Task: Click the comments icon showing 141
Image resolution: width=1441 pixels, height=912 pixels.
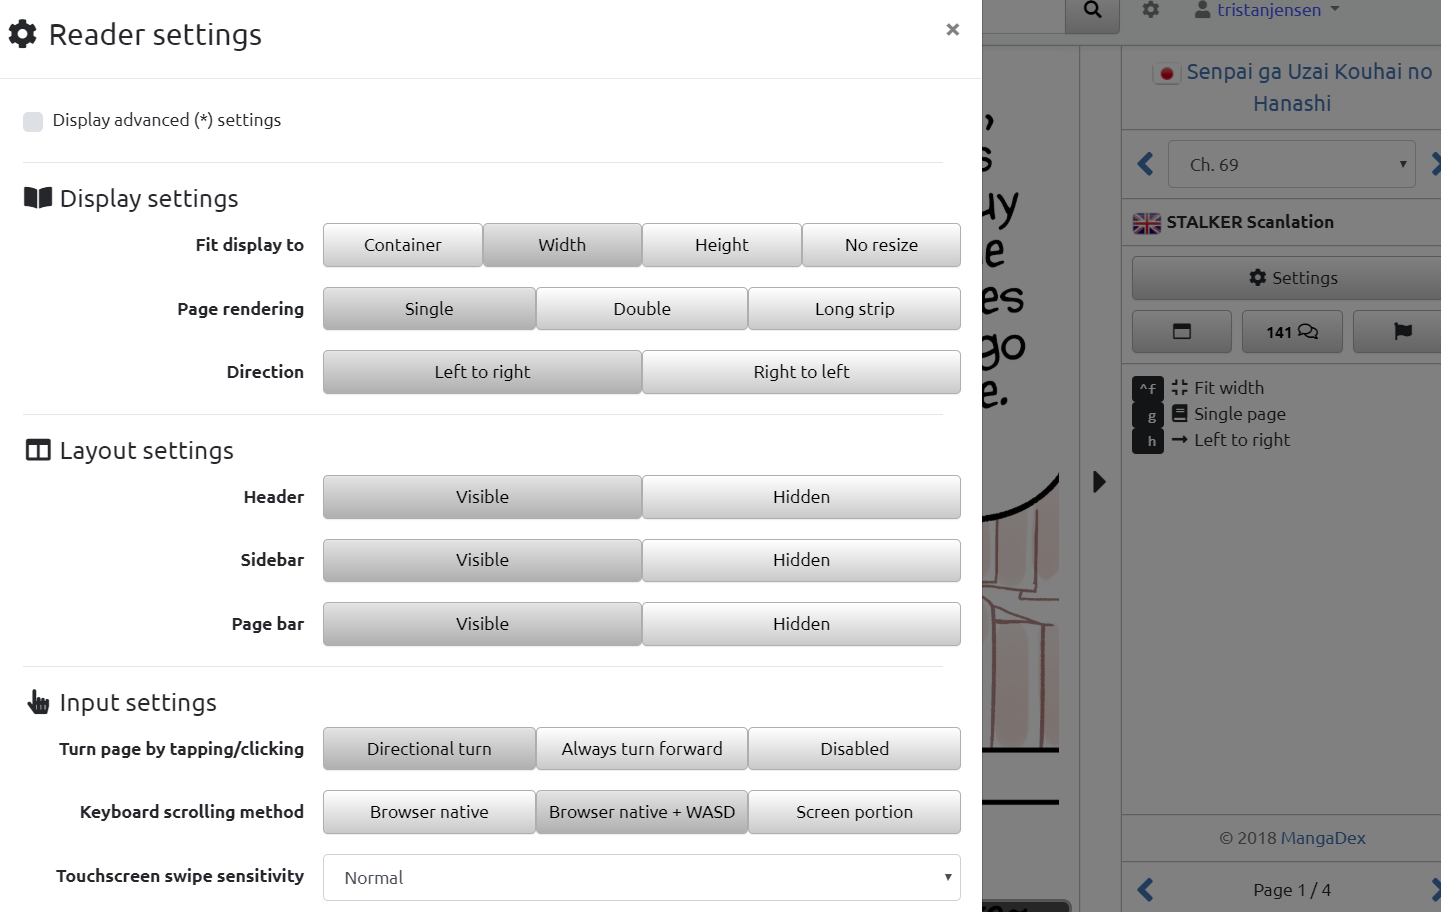Action: (x=1291, y=331)
